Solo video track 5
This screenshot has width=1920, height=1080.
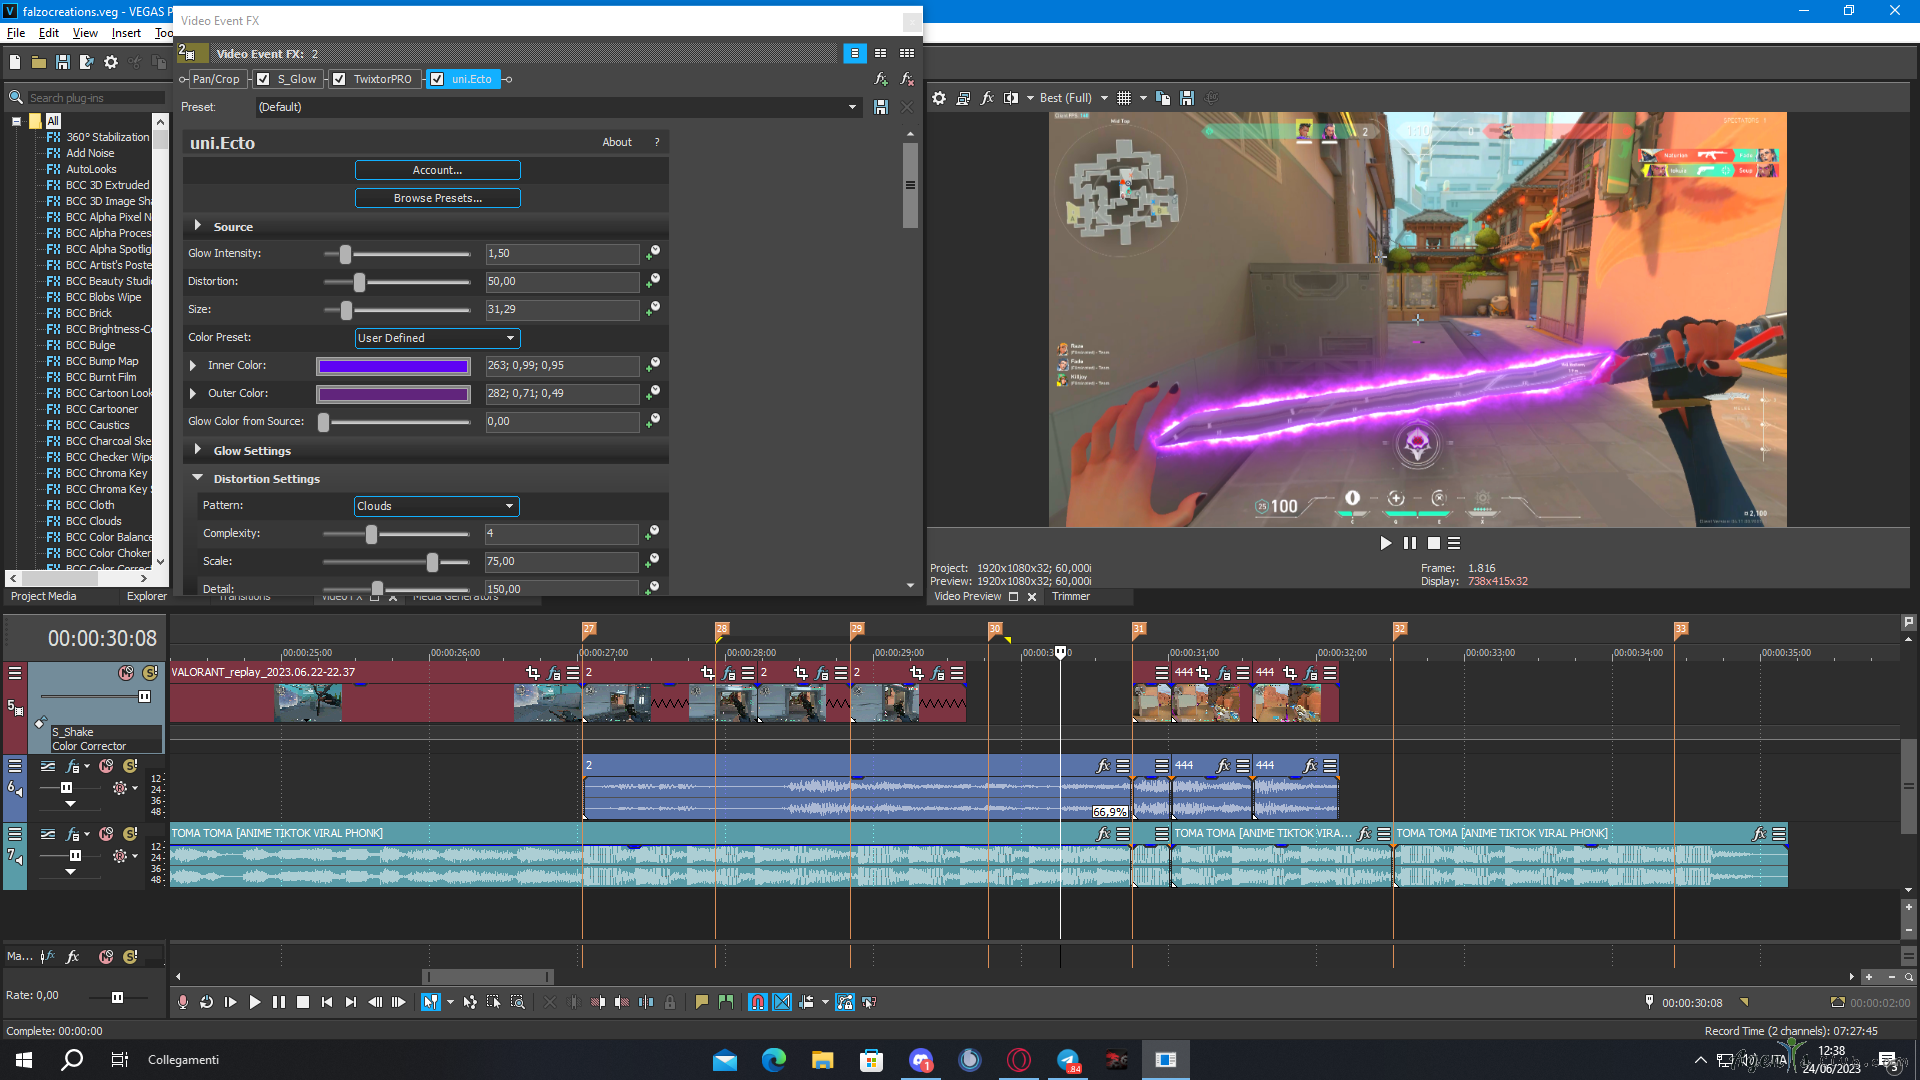150,673
